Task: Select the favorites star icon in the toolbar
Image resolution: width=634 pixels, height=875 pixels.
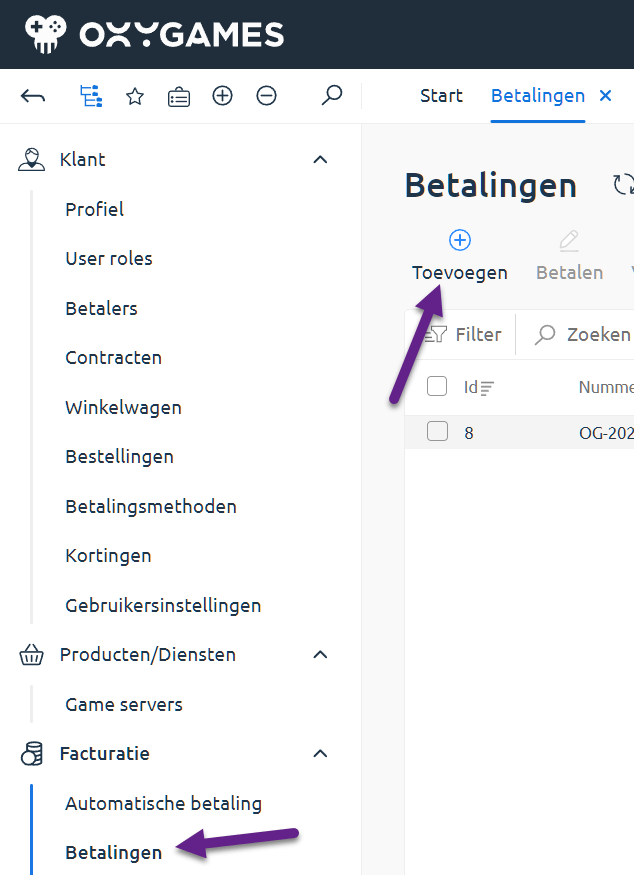Action: tap(134, 96)
